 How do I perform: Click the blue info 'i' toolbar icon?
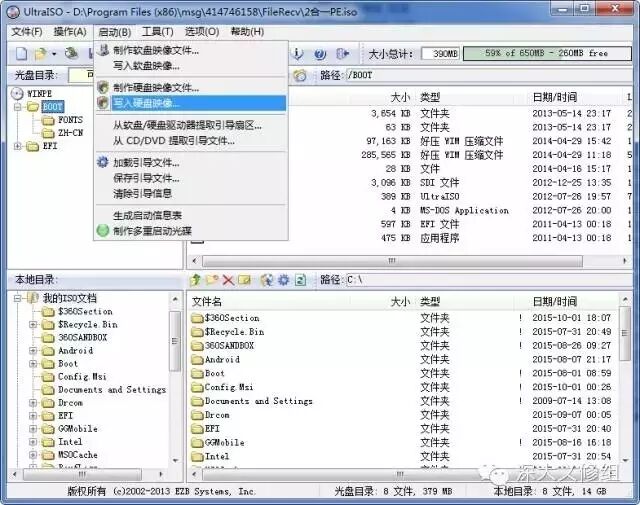point(298,53)
